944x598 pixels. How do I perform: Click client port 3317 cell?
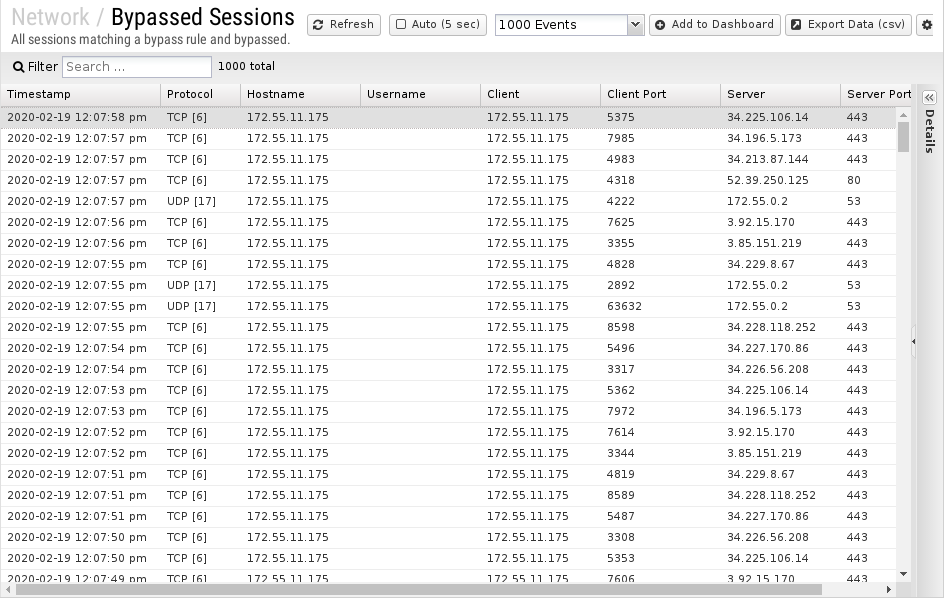pos(660,370)
